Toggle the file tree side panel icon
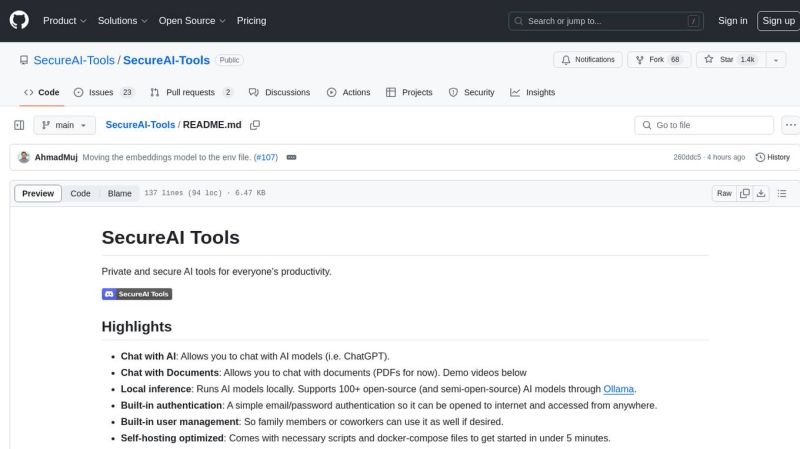 (19, 125)
